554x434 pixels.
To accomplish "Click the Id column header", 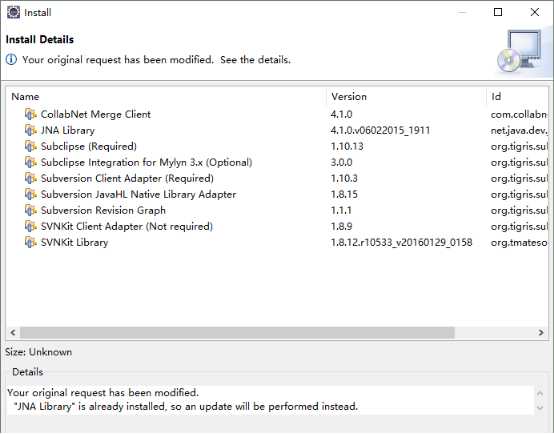I will pyautogui.click(x=518, y=96).
